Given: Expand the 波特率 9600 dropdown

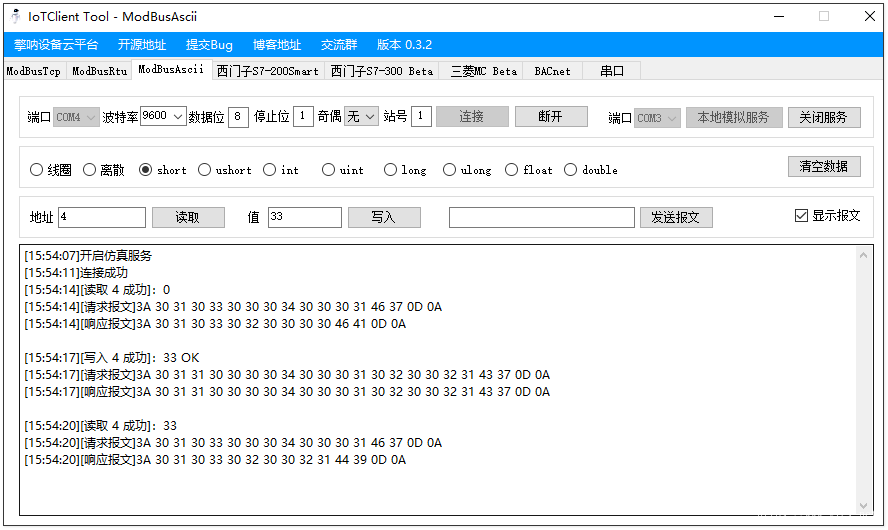Looking at the screenshot, I should (x=163, y=116).
